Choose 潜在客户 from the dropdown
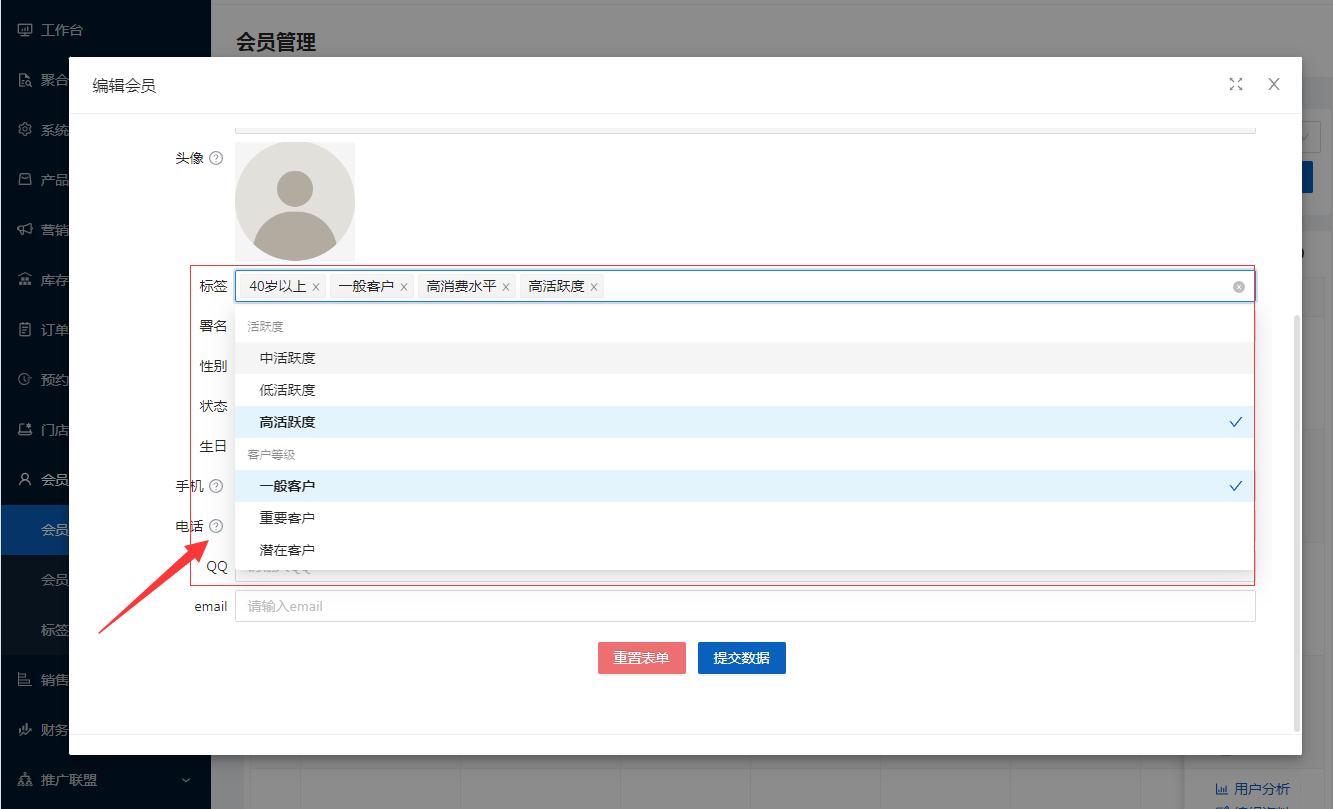Screen dimensions: 1333x809 click(x=744, y=550)
